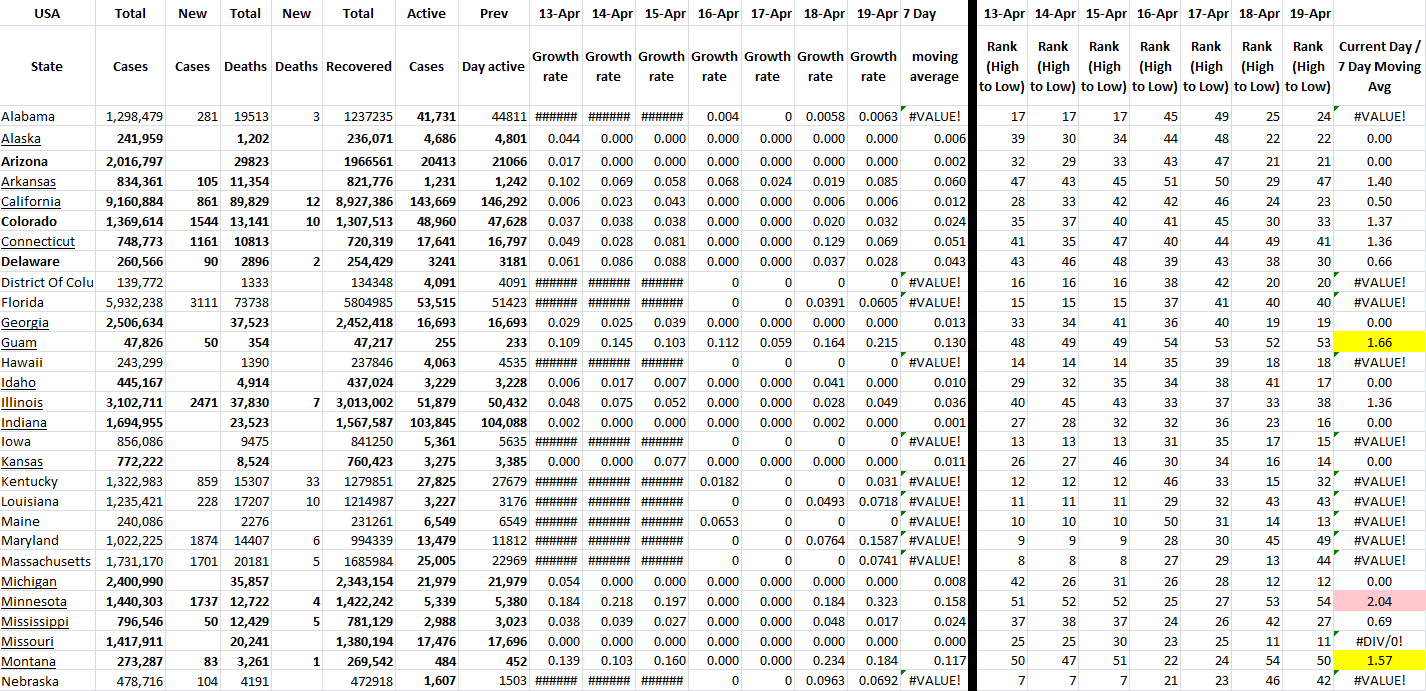Open the Illinois state link
This screenshot has height=691, width=1426.
22,402
